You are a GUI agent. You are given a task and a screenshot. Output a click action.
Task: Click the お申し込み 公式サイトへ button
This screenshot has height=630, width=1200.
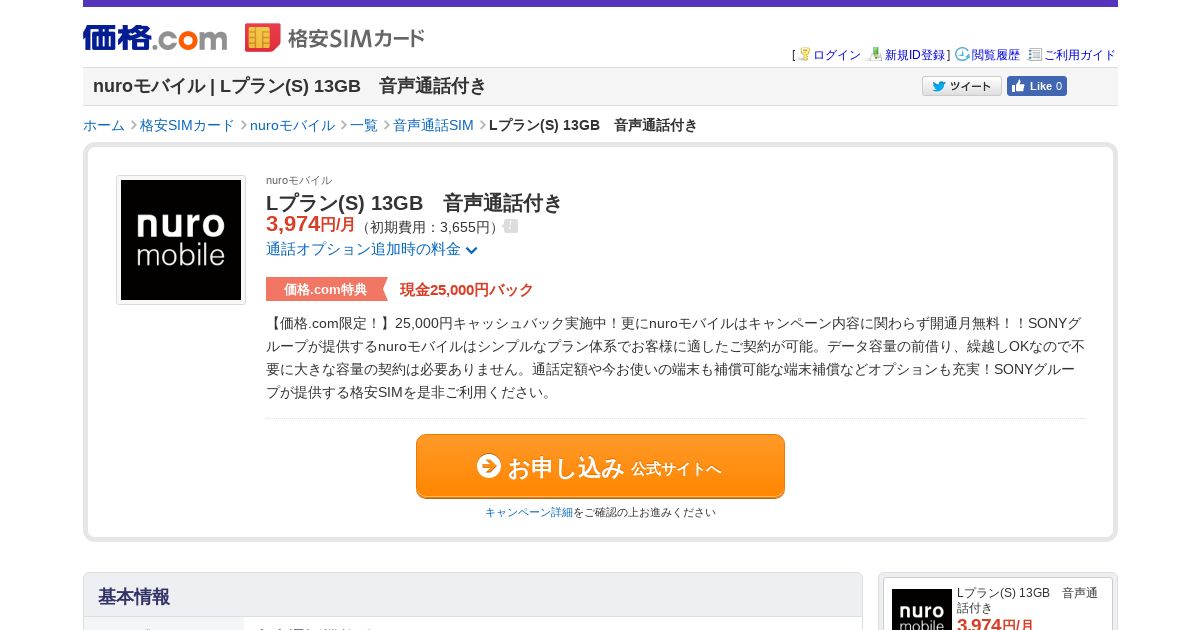600,466
